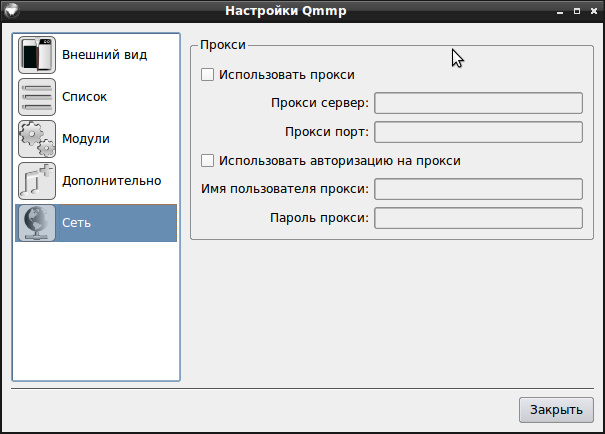Close the window with the title bar X
The image size is (605, 434).
[x=594, y=11]
